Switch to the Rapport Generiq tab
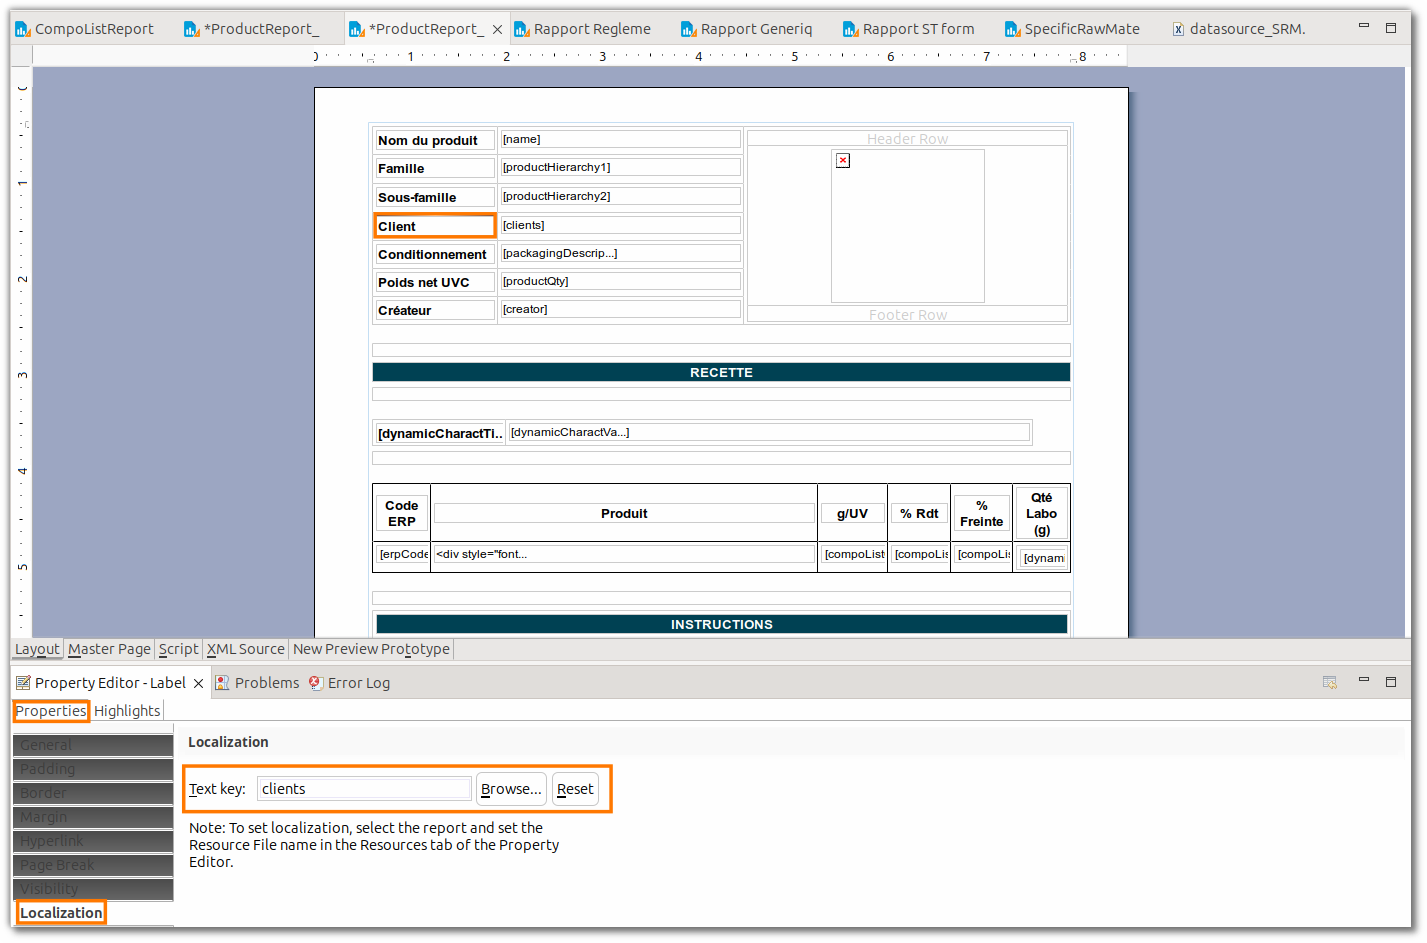This screenshot has width=1427, height=943. click(747, 29)
